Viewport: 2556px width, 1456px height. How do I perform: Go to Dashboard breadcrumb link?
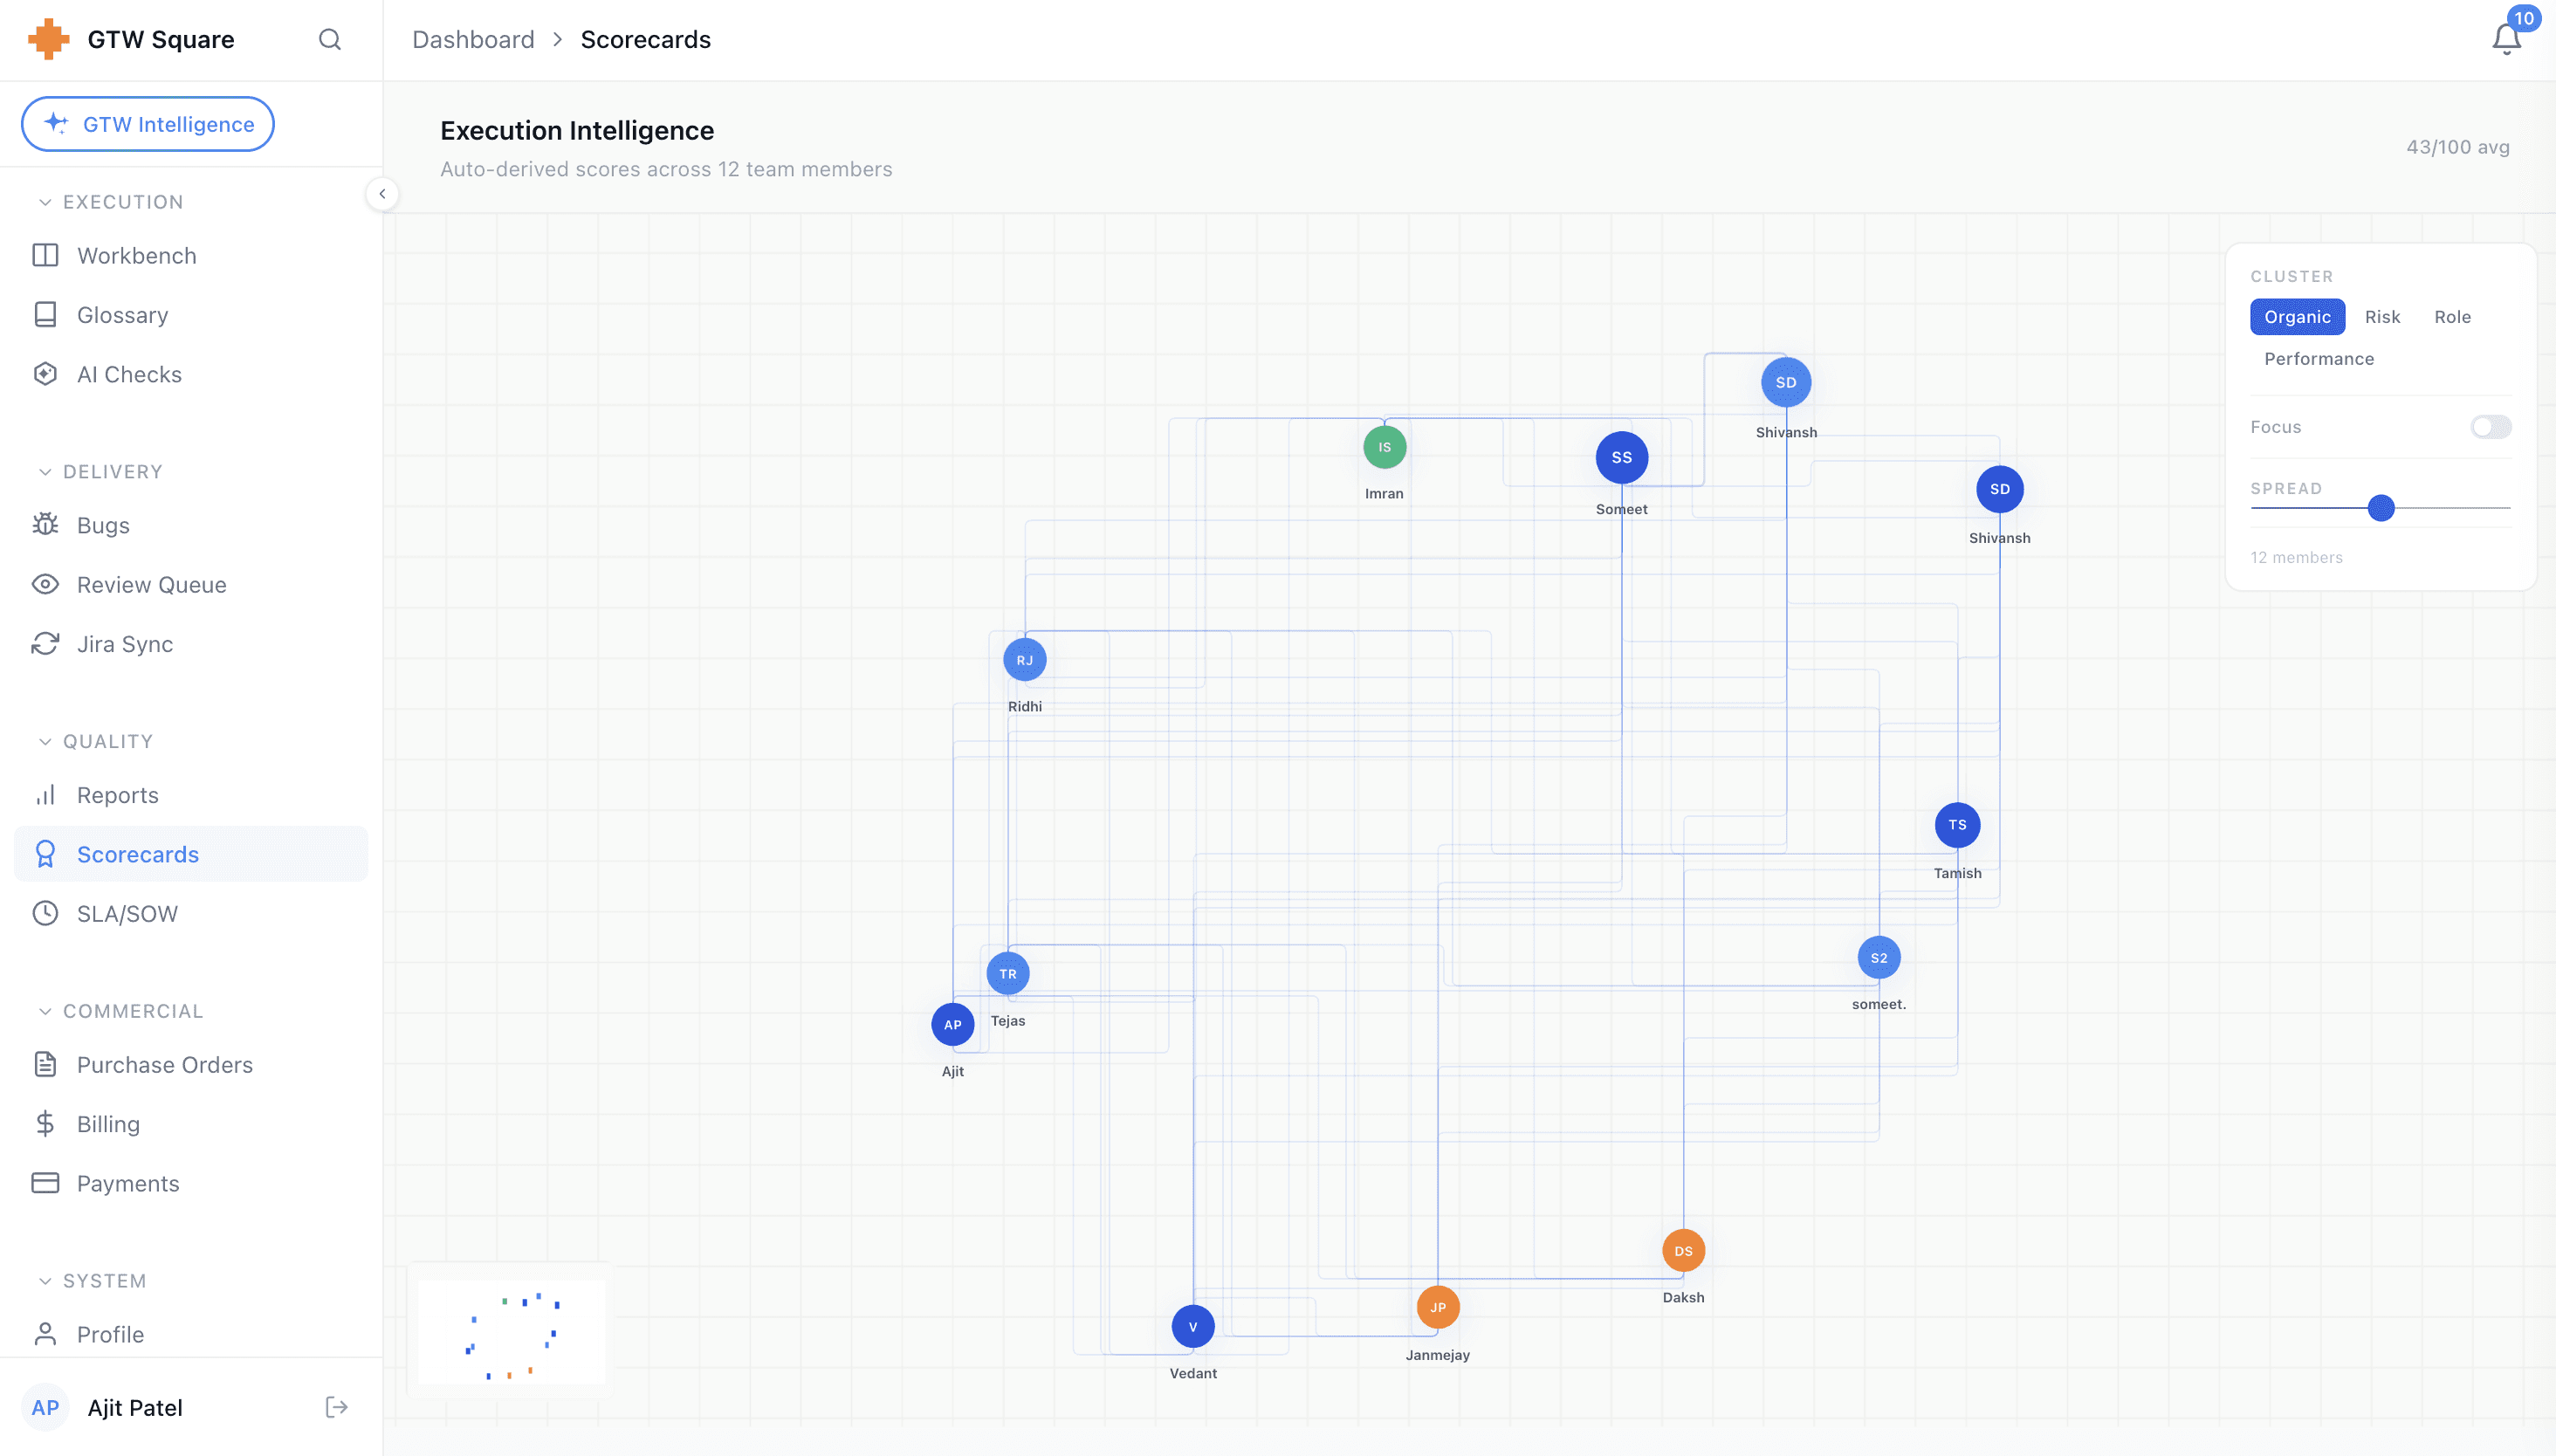point(473,40)
